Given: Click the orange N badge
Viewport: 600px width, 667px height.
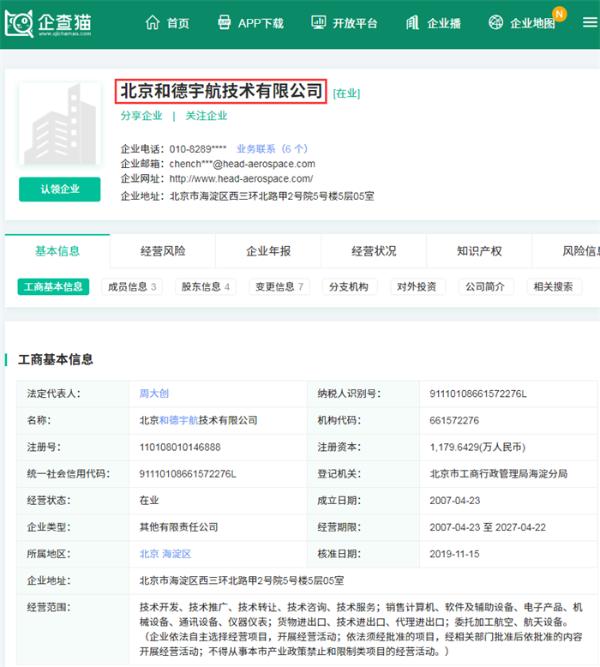Looking at the screenshot, I should pos(559,14).
